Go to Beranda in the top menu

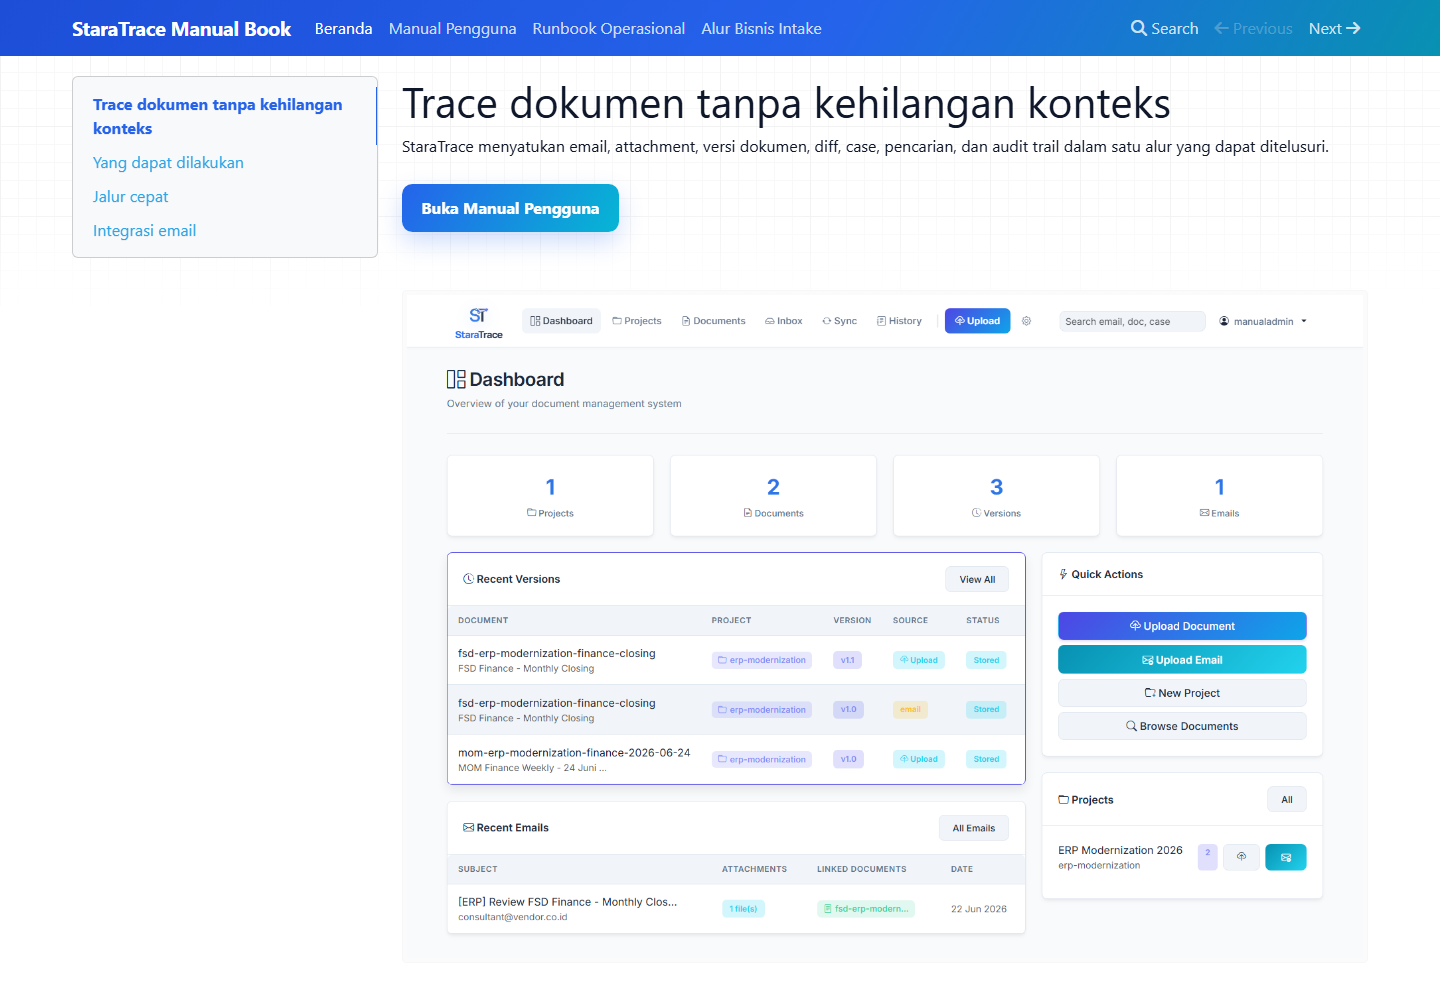pos(343,28)
